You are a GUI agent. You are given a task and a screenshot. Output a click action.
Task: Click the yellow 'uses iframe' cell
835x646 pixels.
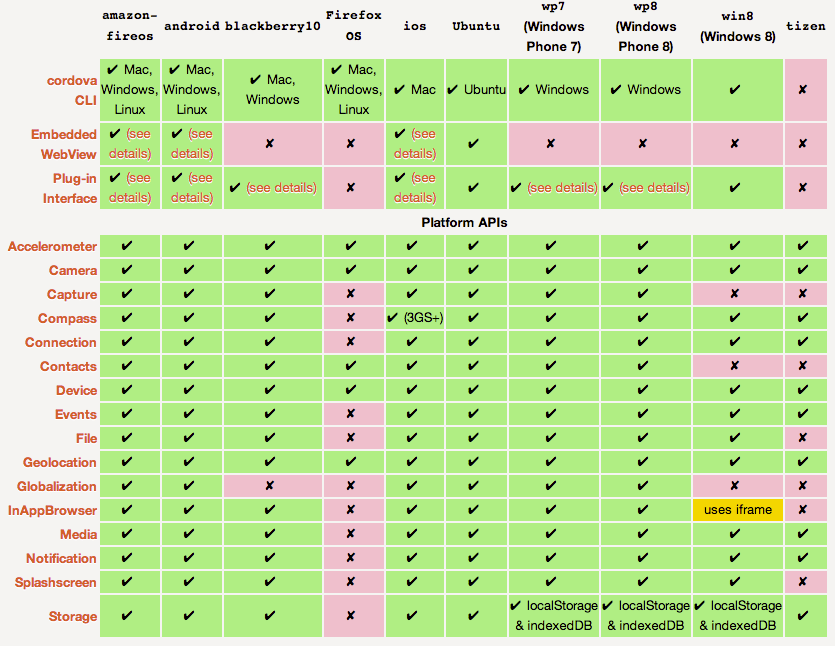(738, 510)
